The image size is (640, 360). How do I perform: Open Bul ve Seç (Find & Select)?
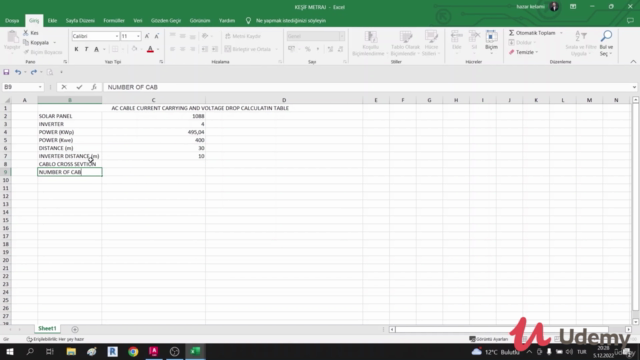point(606,43)
